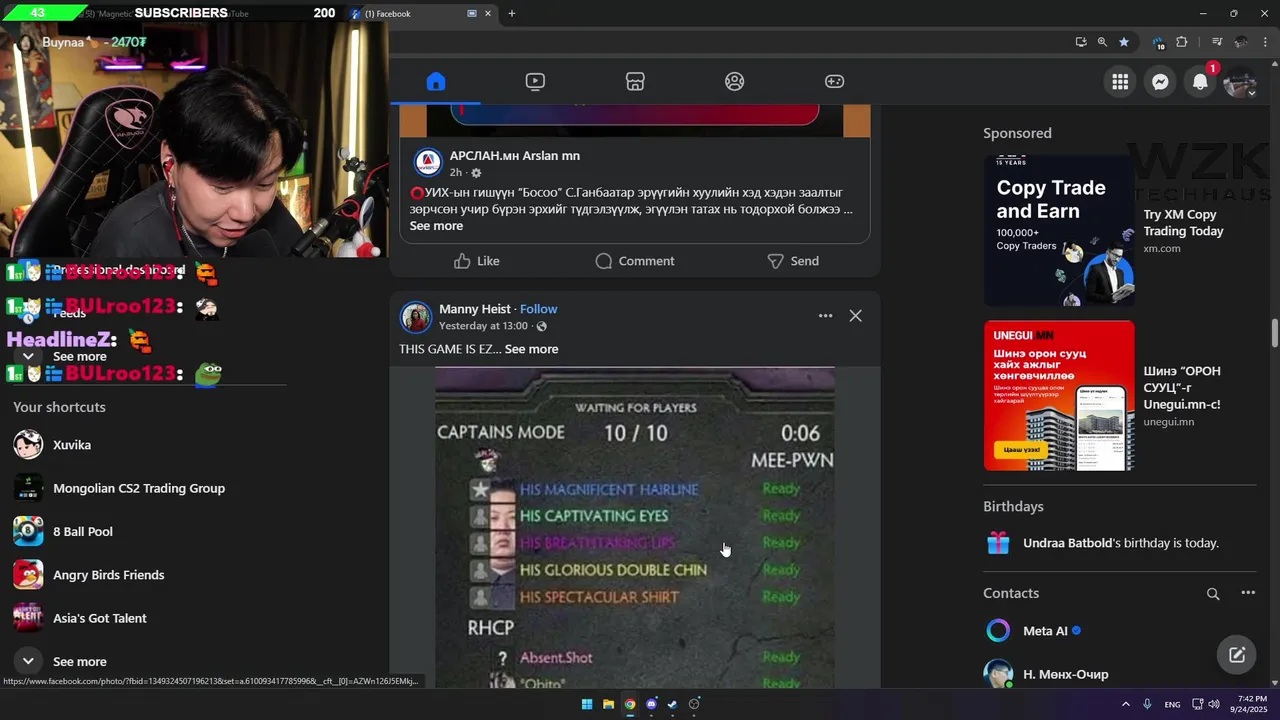Comment on the Arslan mn post

[x=635, y=261]
